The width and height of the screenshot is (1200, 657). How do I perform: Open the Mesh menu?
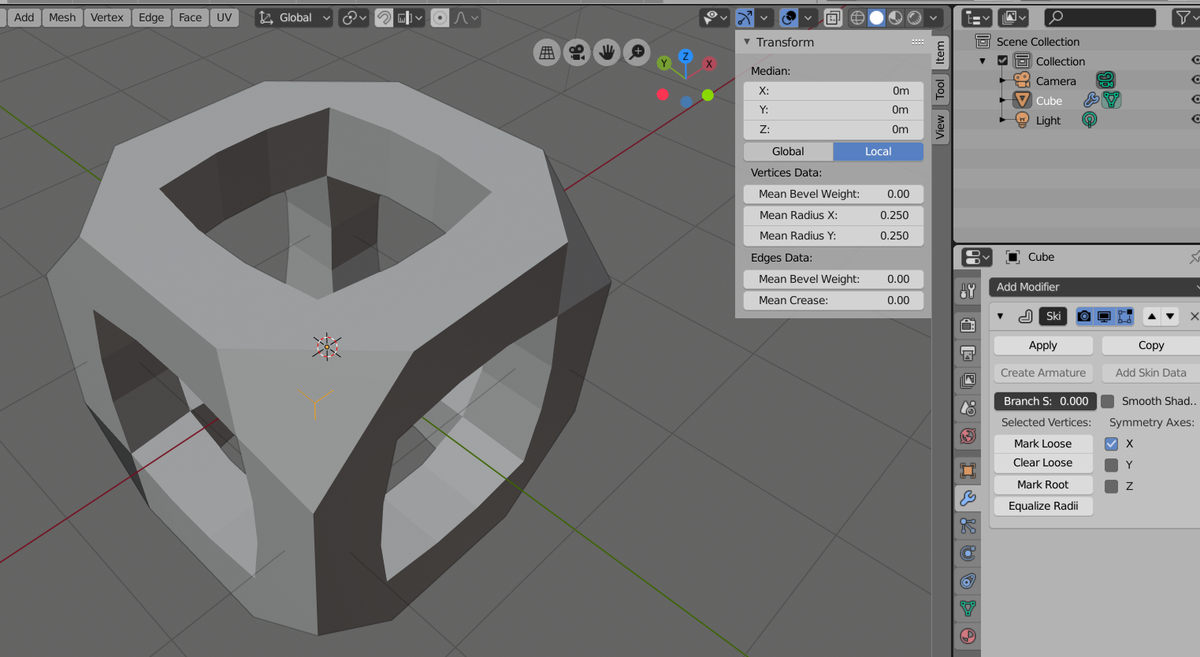(x=62, y=18)
